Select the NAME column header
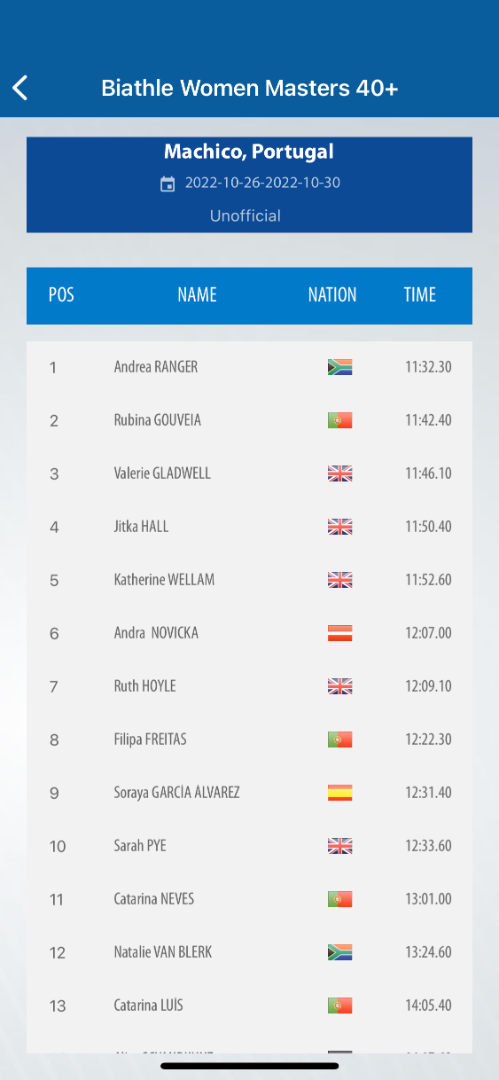 point(197,295)
